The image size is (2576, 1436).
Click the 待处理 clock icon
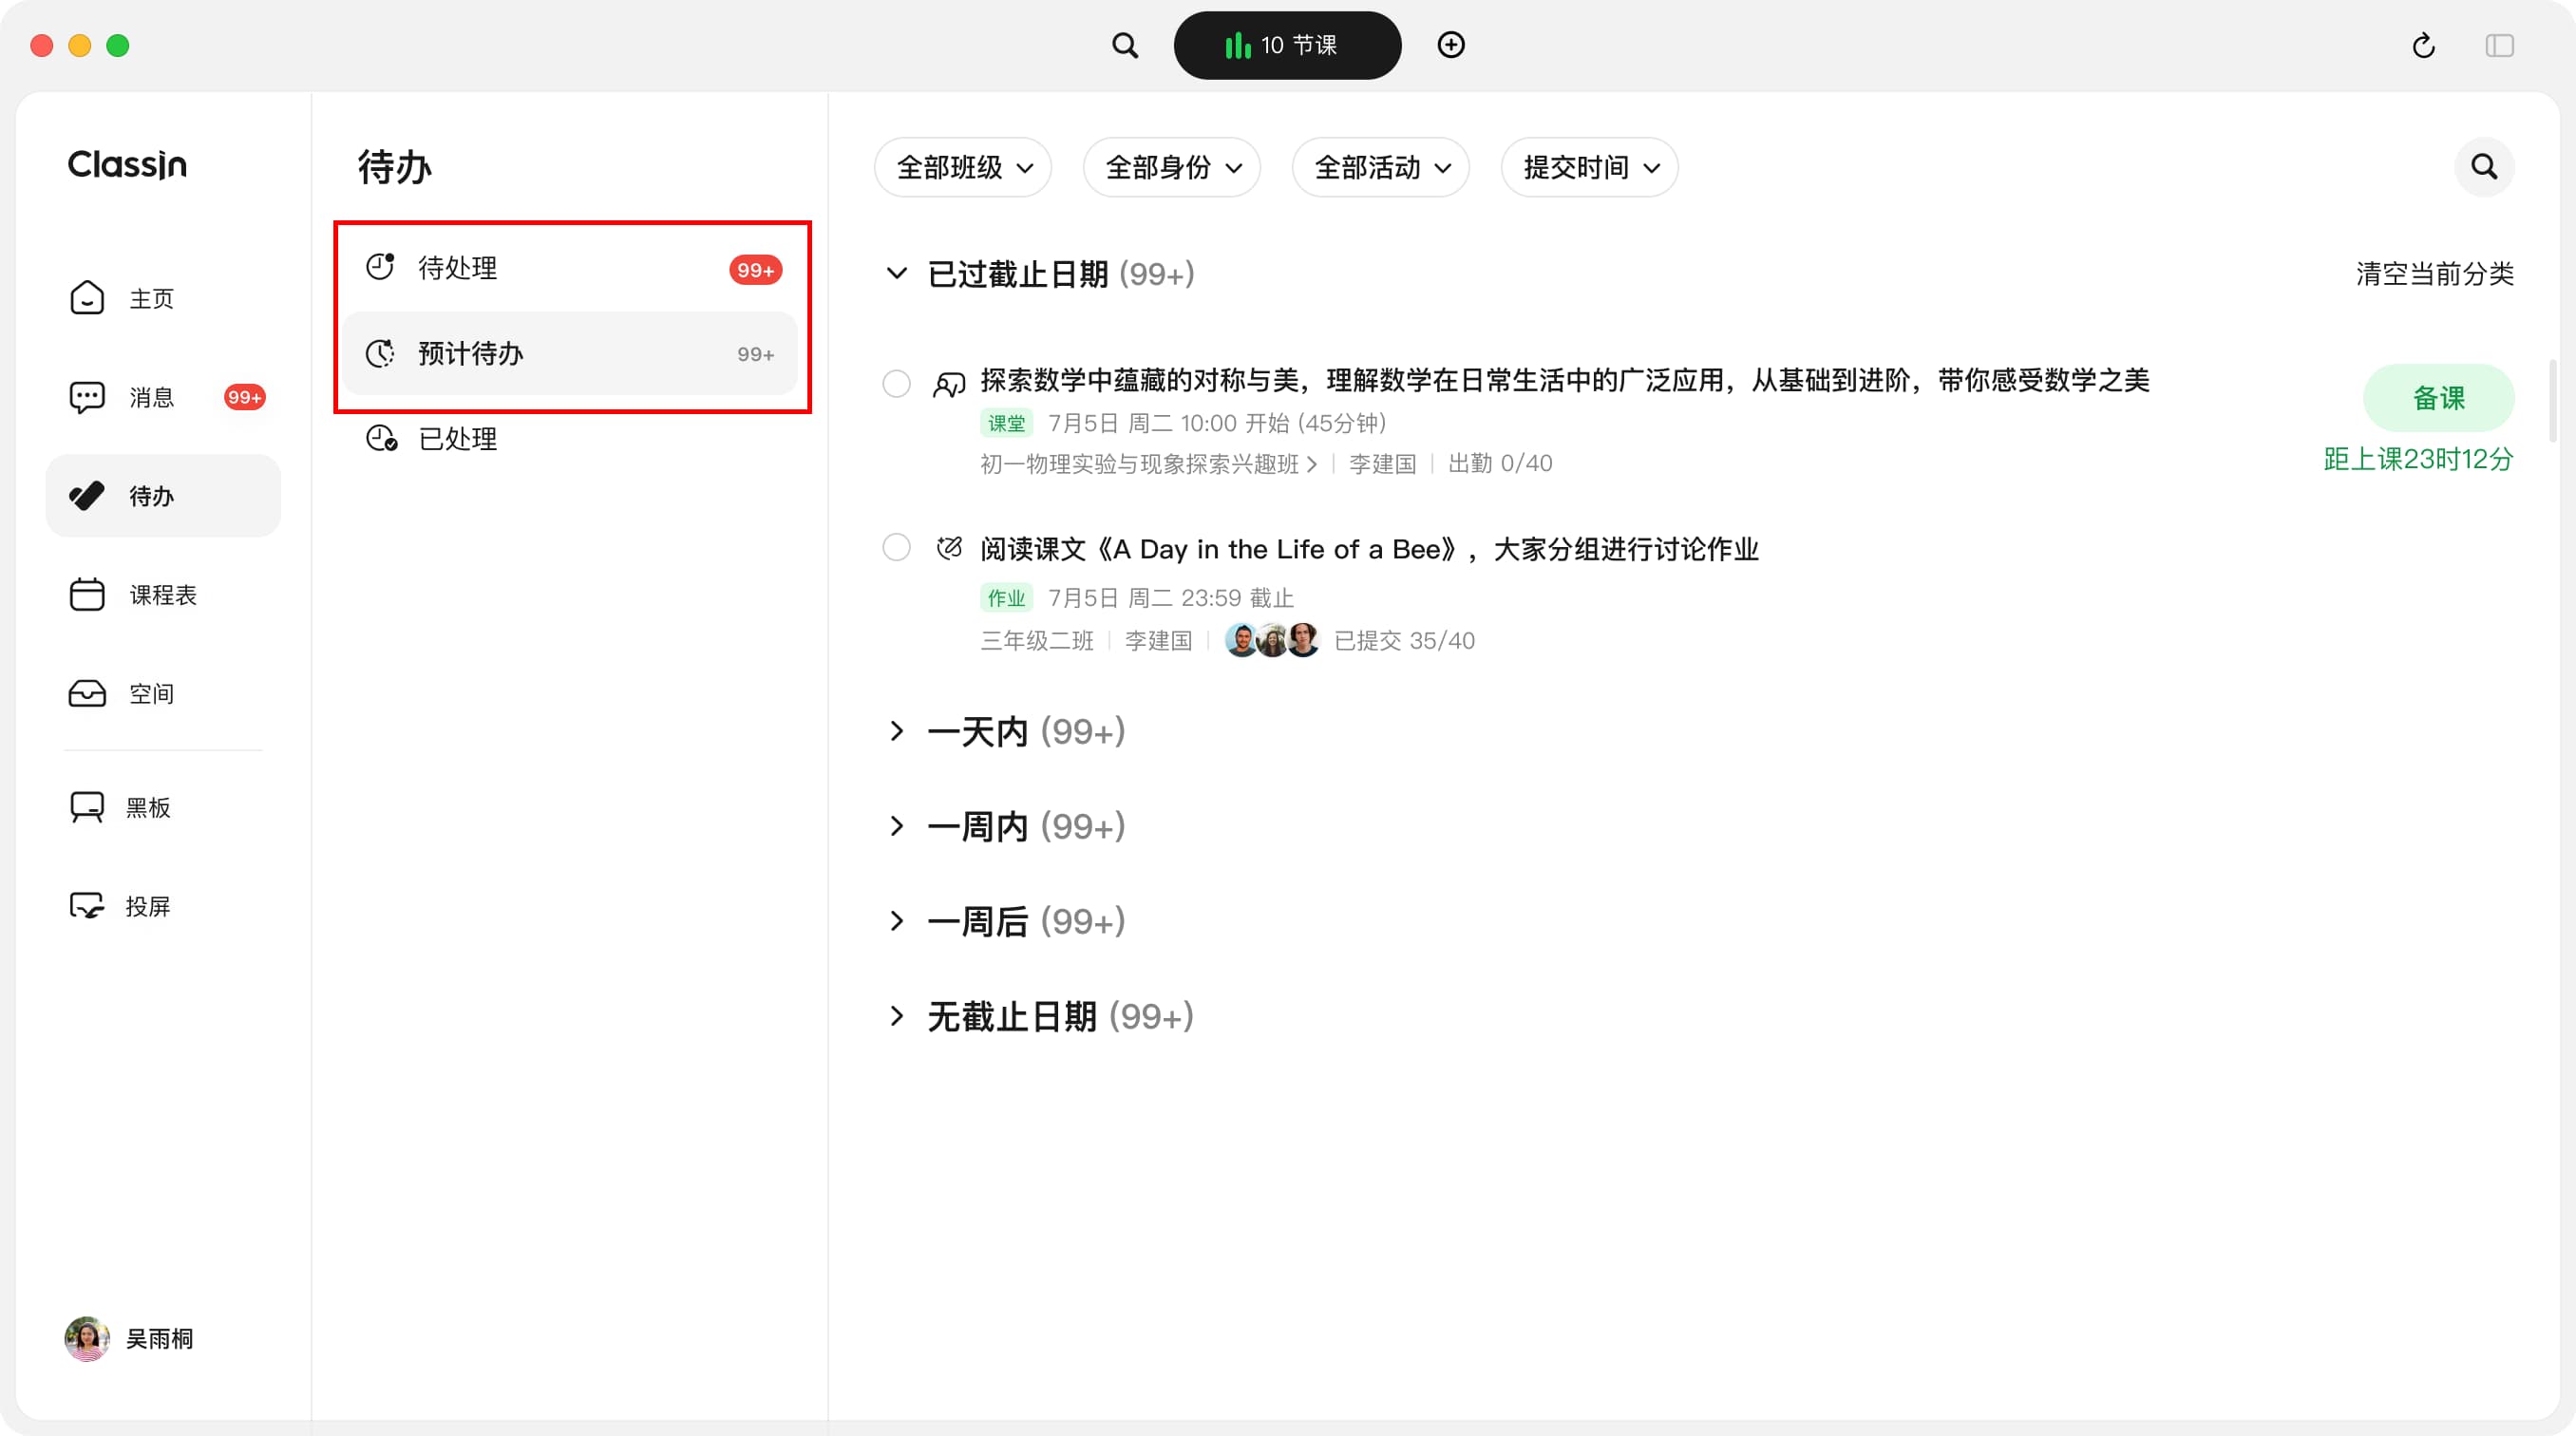point(380,267)
